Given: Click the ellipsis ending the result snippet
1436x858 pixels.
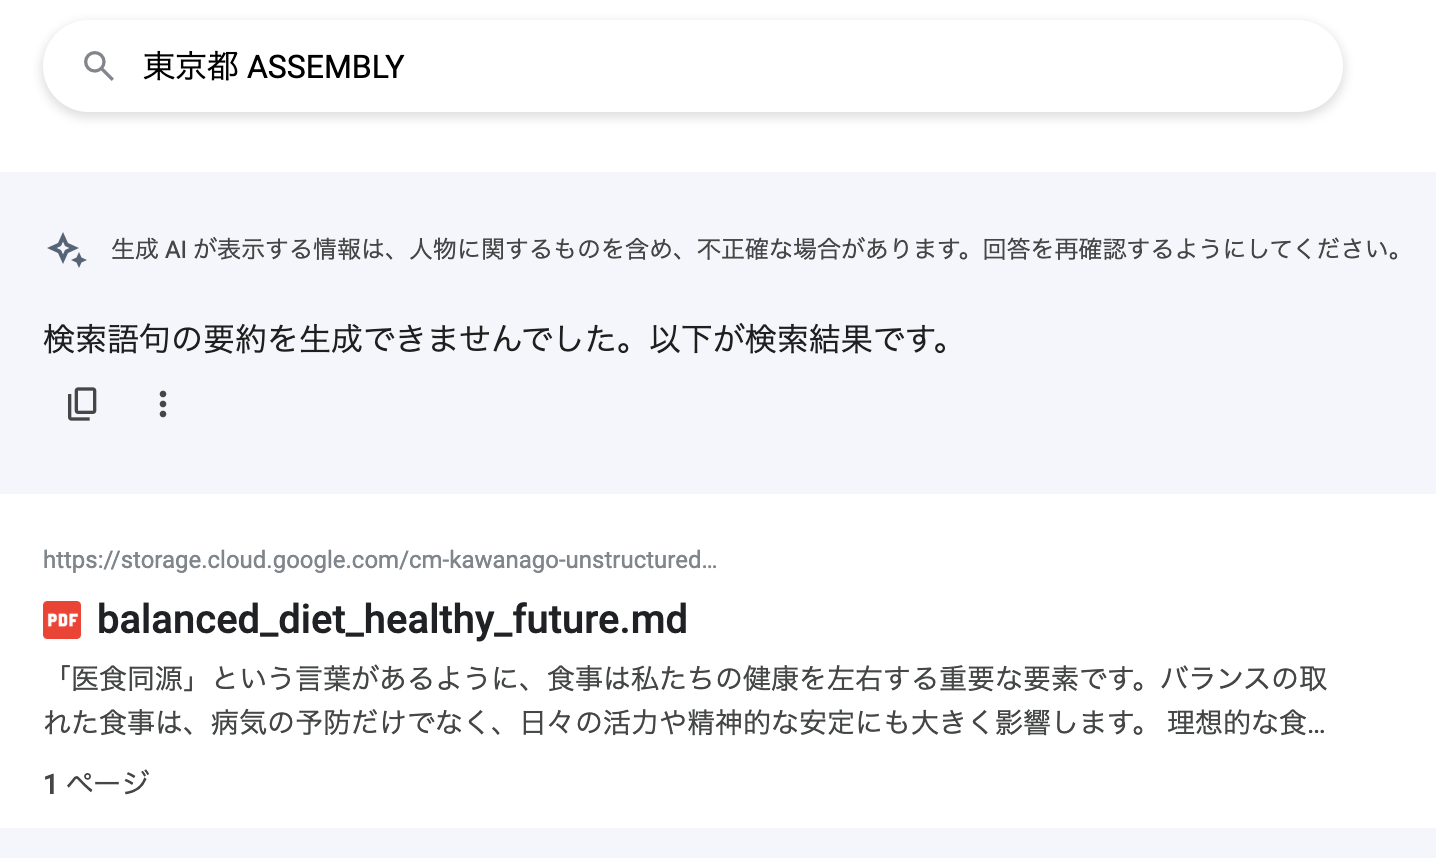Looking at the screenshot, I should pyautogui.click(x=1316, y=722).
